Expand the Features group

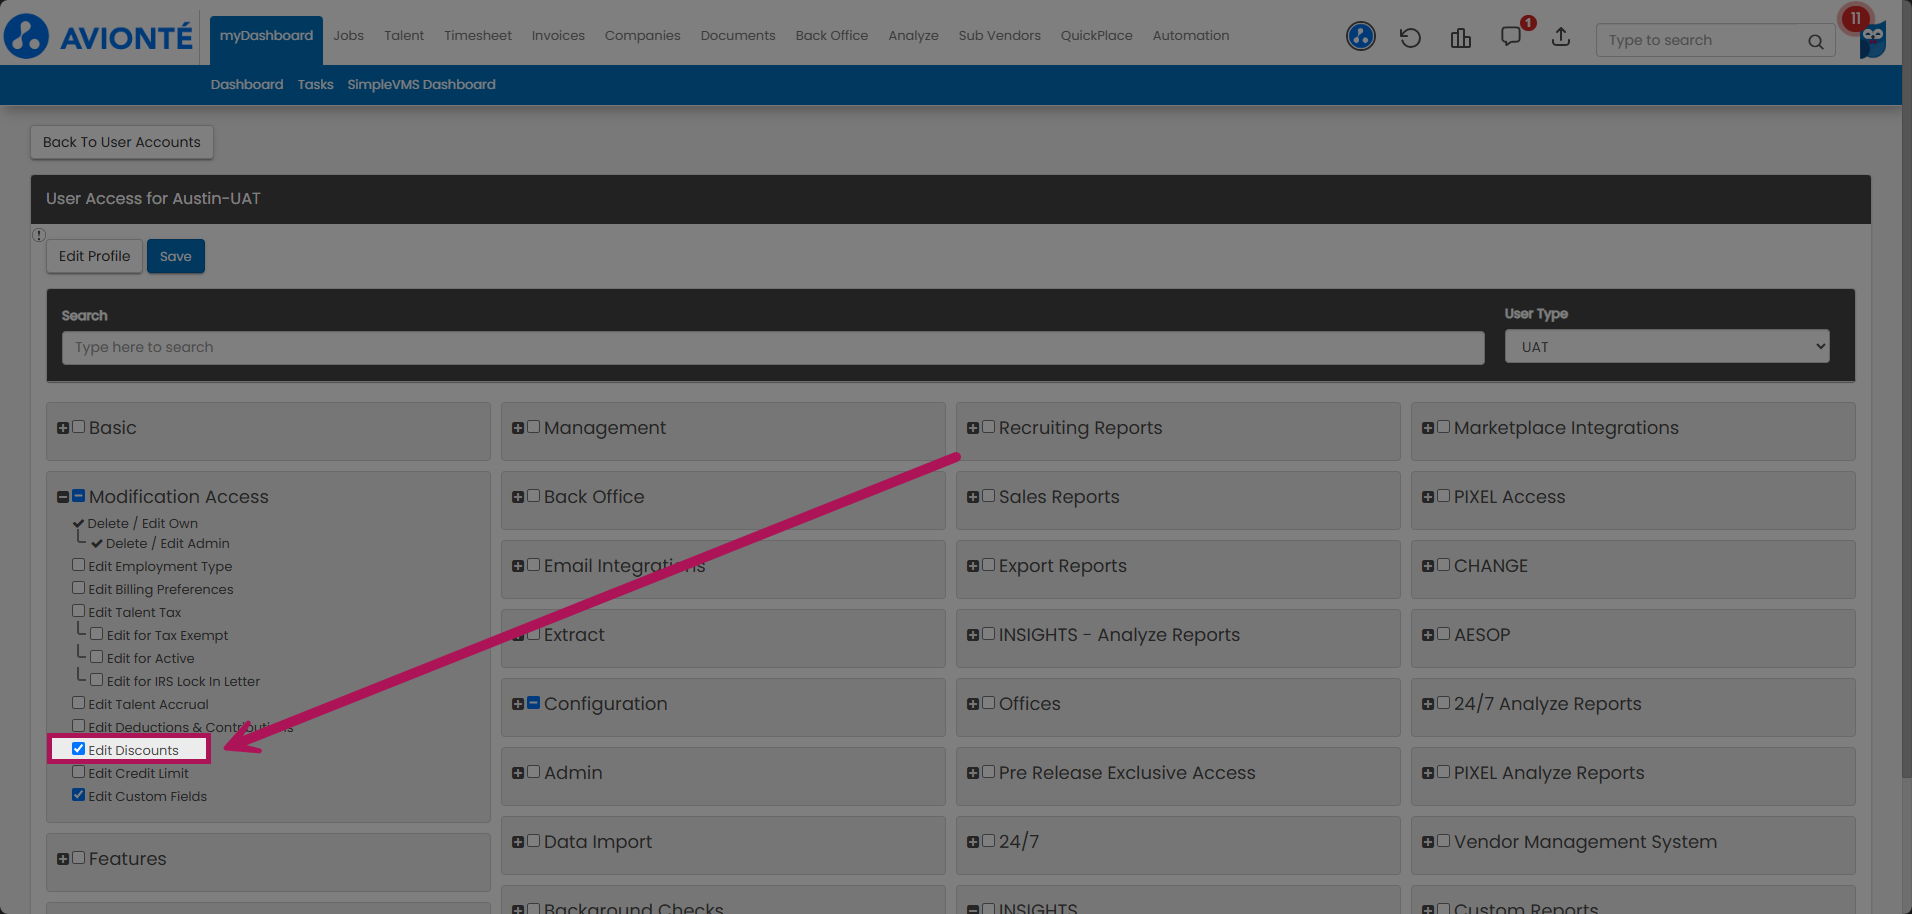(63, 859)
